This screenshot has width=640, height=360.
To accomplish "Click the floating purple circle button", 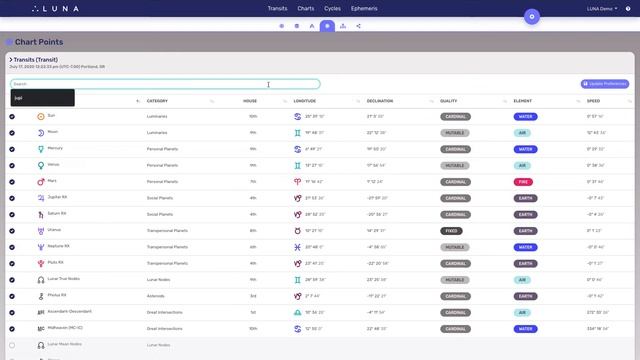I will (x=532, y=17).
